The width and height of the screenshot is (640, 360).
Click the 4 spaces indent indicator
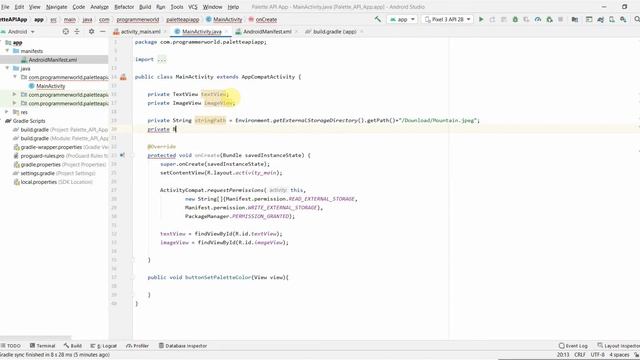[620, 355]
